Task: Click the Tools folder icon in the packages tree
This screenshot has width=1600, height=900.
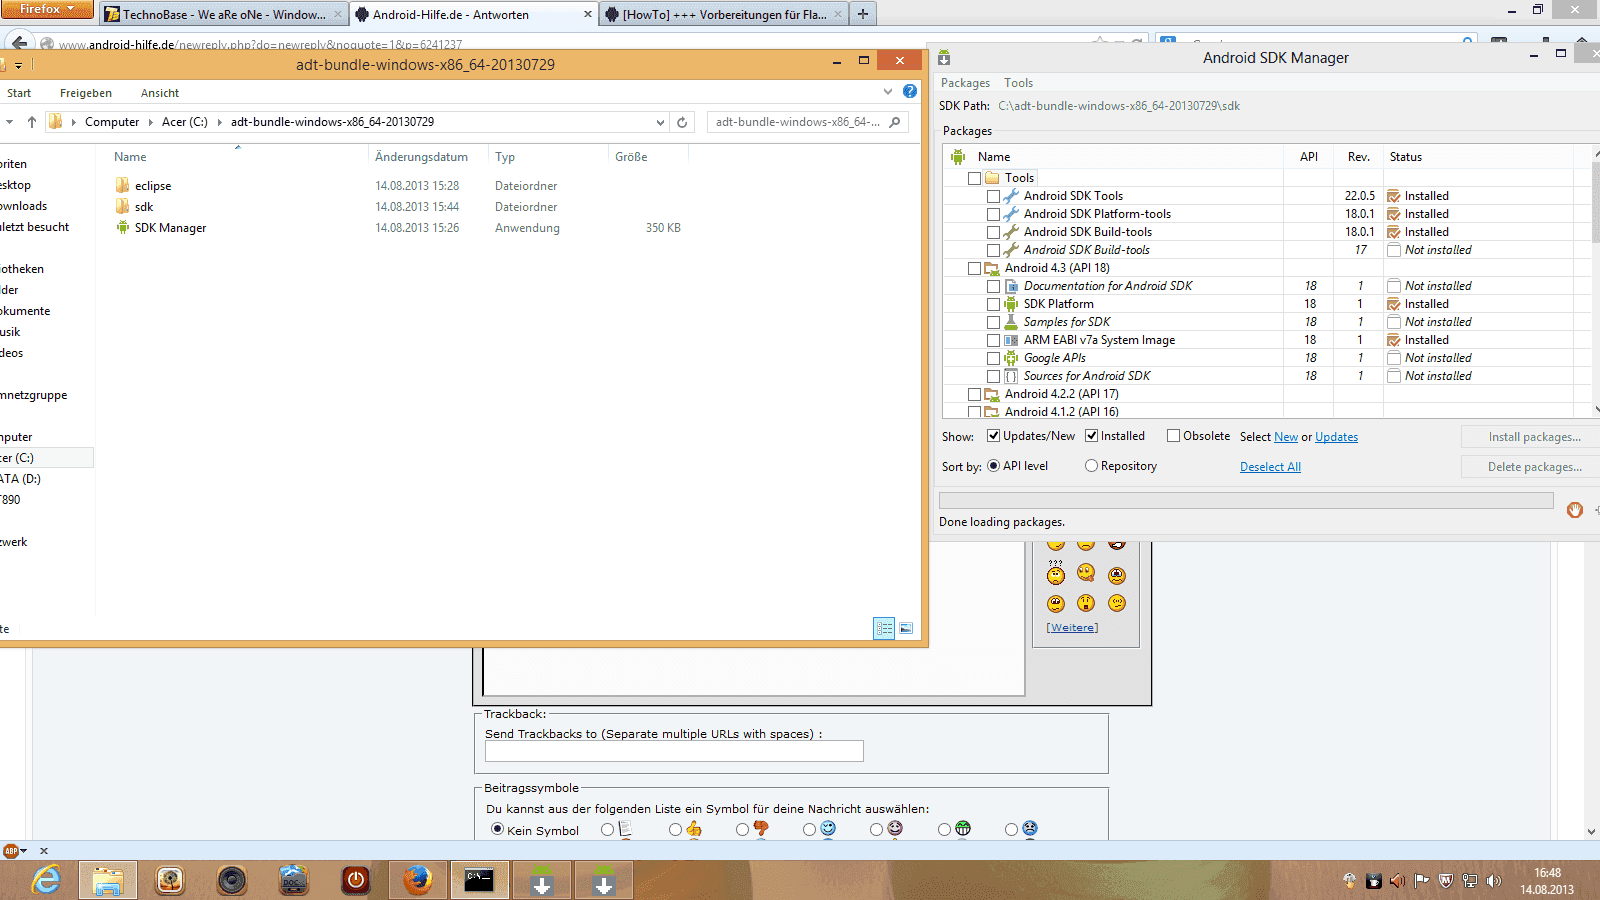Action: (x=992, y=178)
